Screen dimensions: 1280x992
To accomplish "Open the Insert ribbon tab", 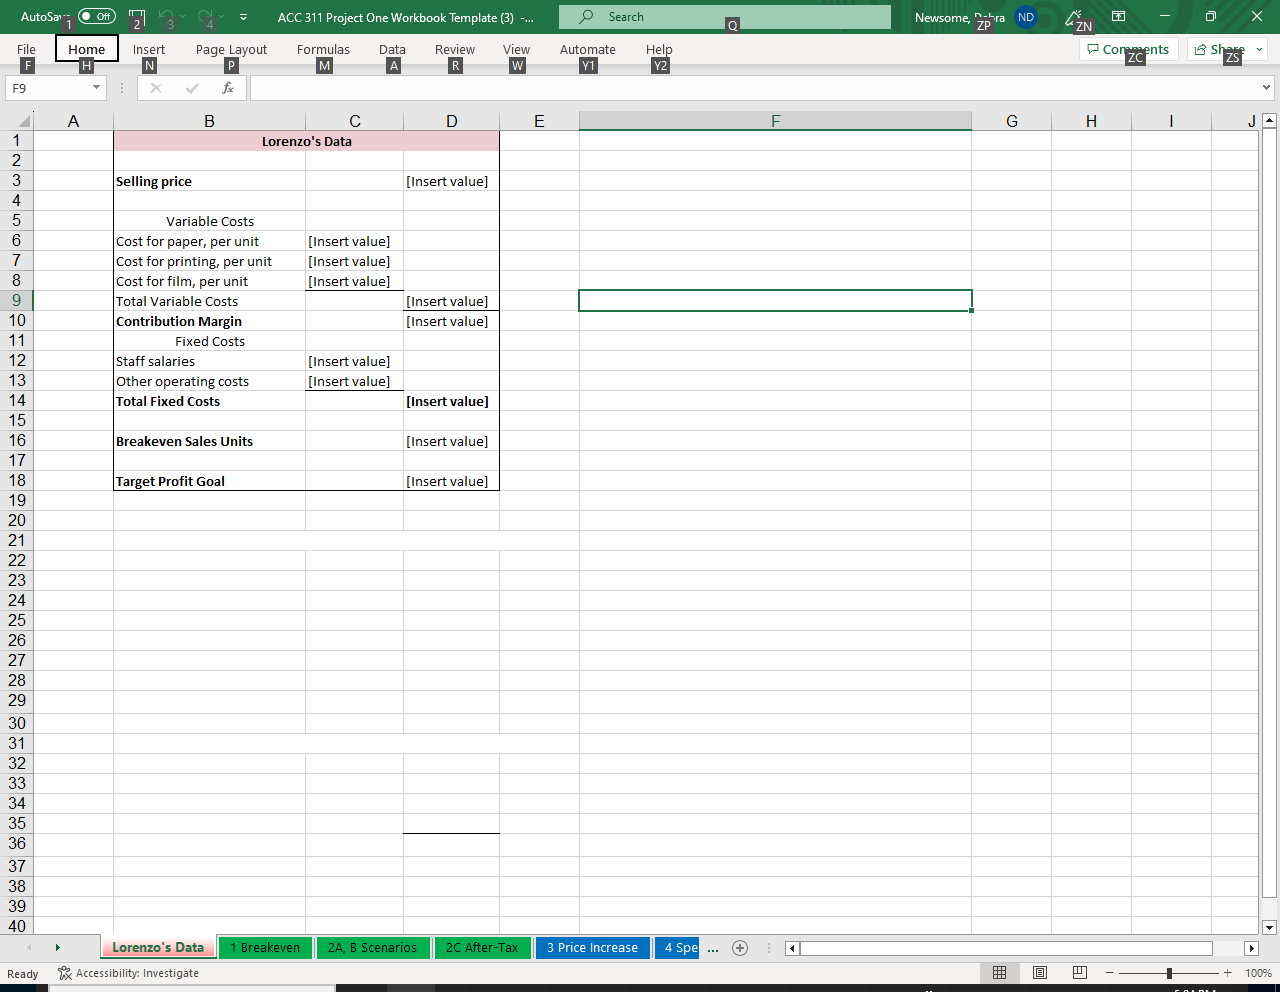I will pos(149,49).
